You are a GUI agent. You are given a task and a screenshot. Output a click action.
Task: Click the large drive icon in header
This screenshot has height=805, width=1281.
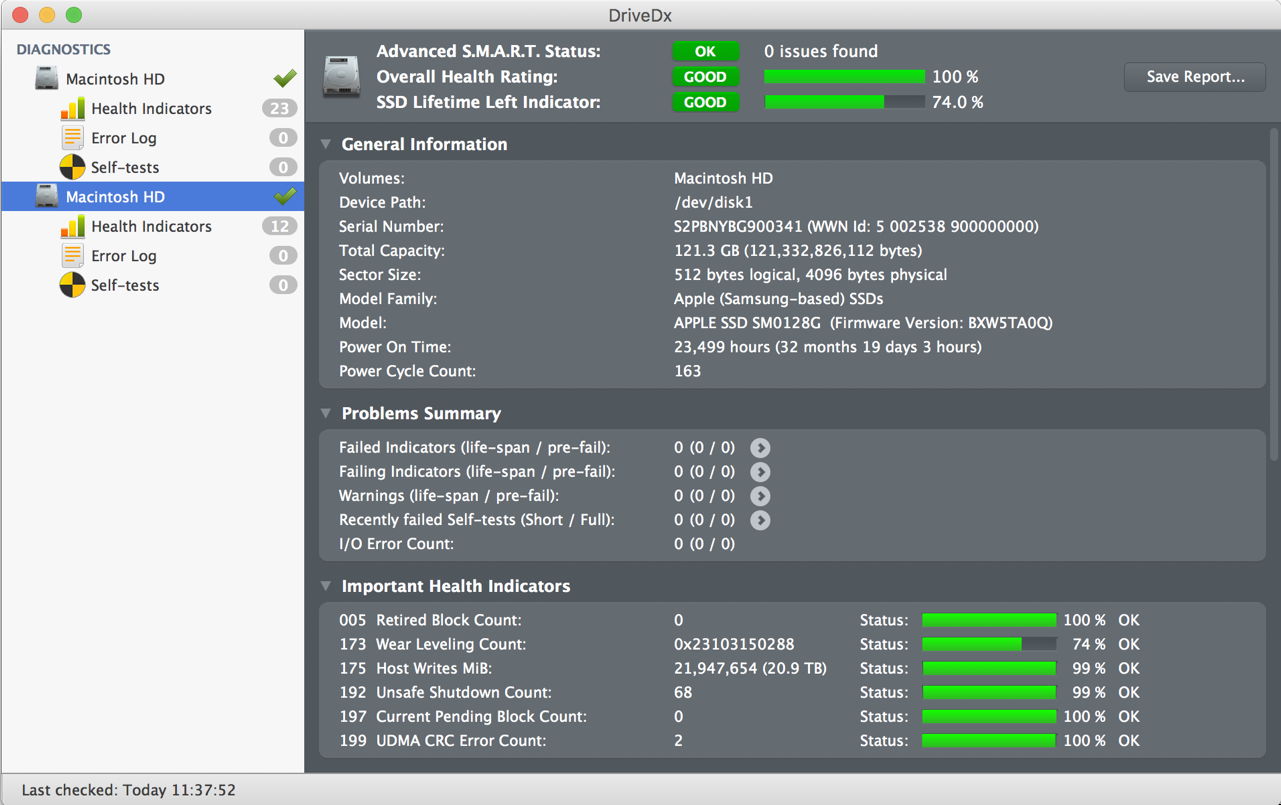341,77
